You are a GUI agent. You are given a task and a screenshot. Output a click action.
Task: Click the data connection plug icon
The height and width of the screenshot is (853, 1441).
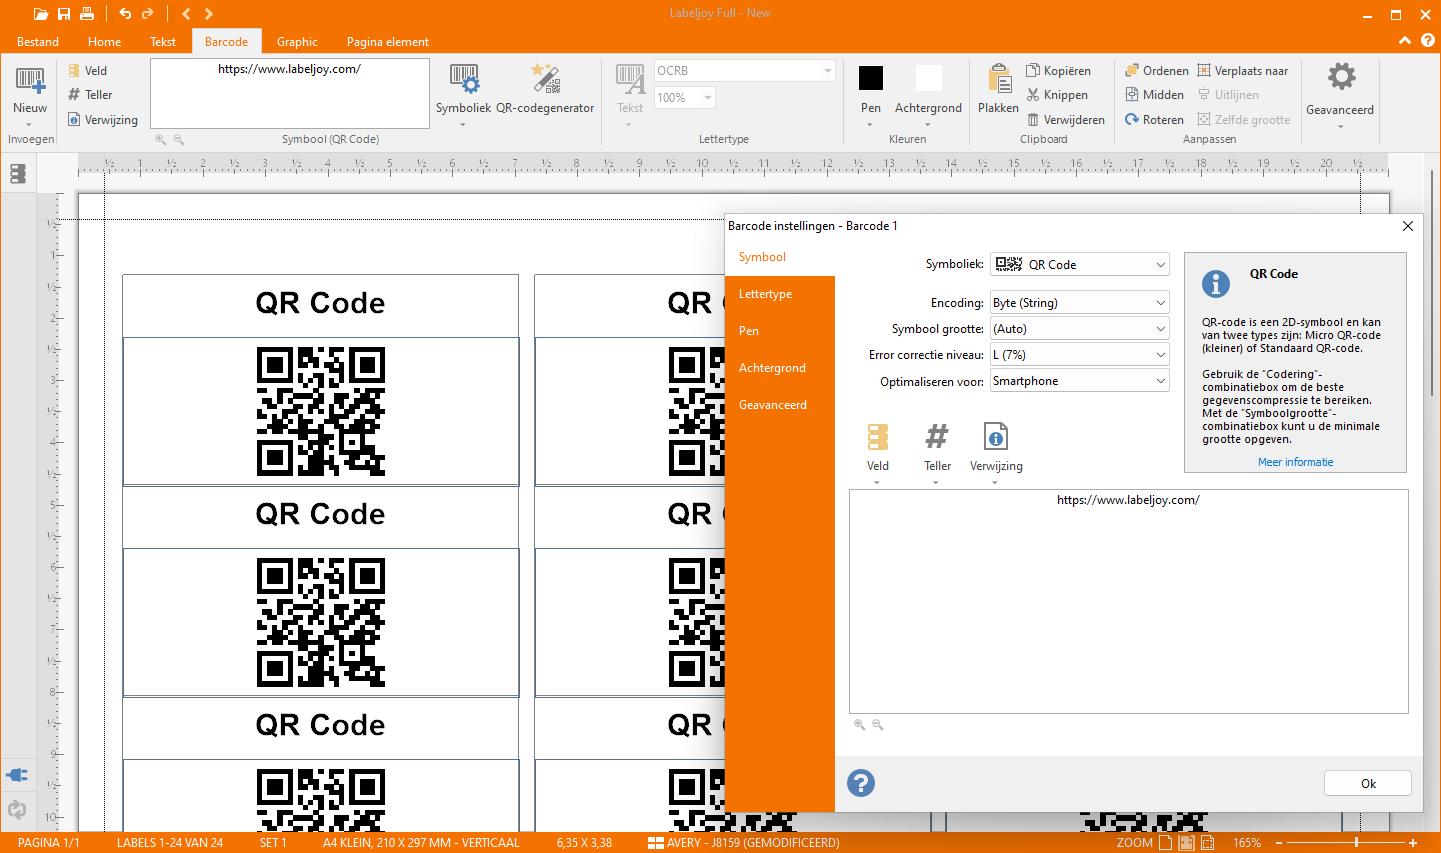(17, 775)
